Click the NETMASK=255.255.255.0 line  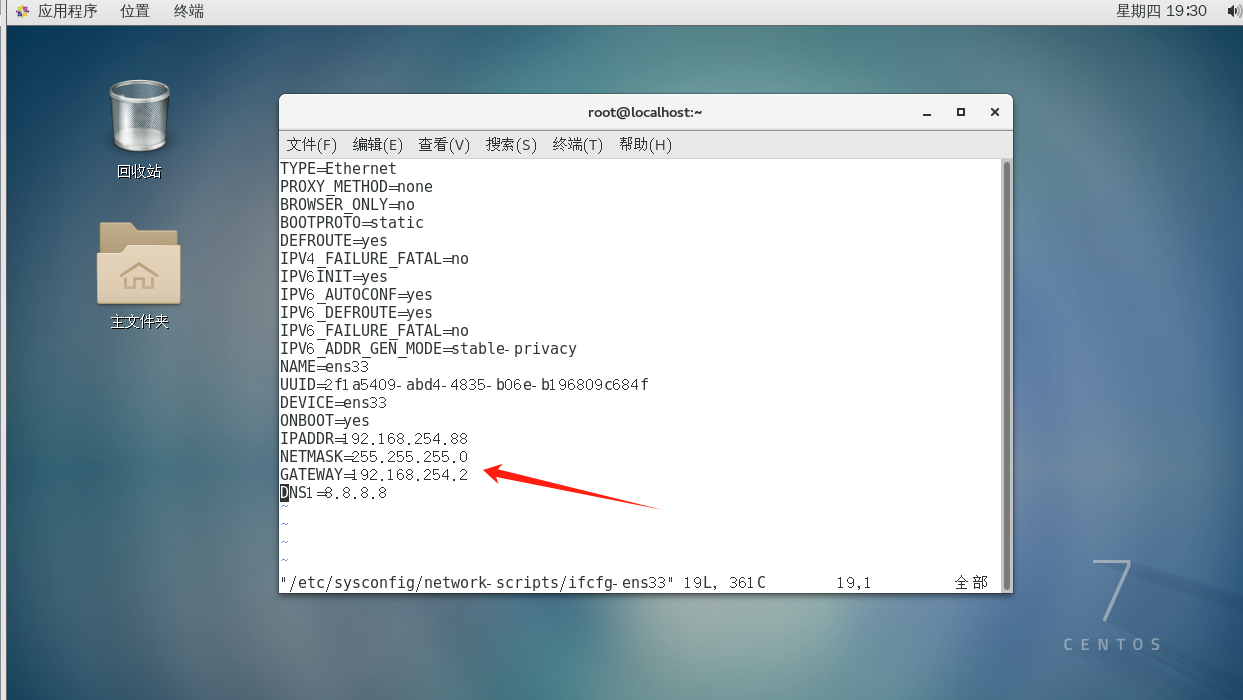click(x=374, y=457)
